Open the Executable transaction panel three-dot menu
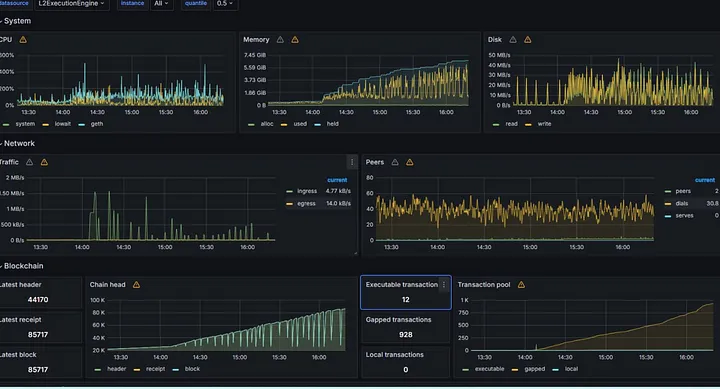Viewport: 720px width, 389px height. [x=444, y=285]
